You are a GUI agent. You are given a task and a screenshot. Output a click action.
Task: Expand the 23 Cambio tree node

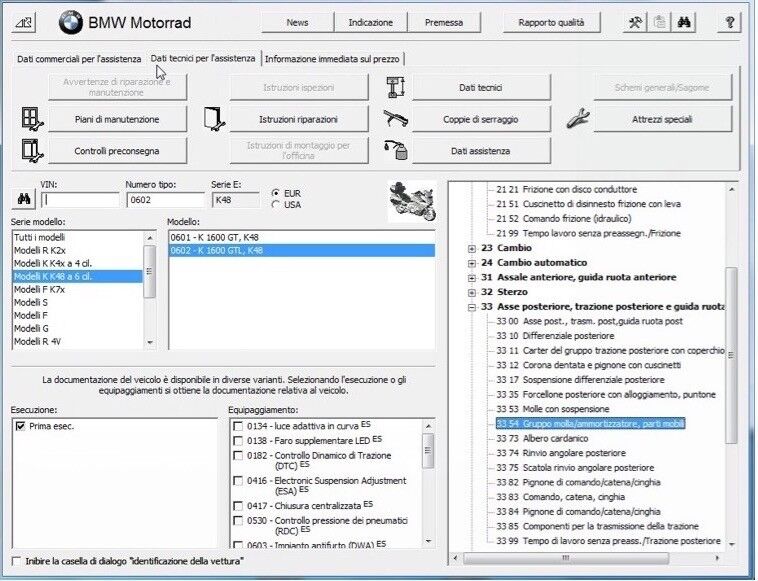tap(472, 248)
